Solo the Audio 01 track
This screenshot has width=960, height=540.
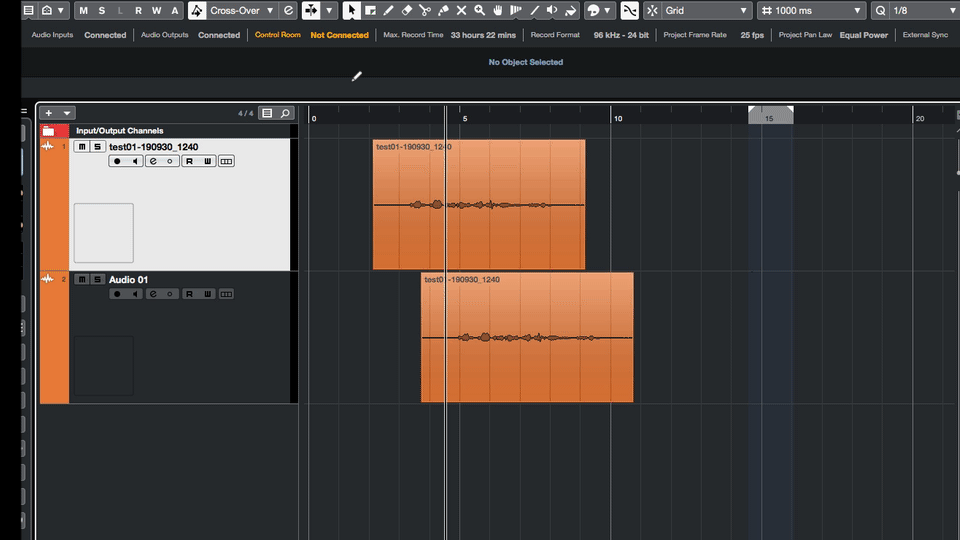[x=97, y=280]
